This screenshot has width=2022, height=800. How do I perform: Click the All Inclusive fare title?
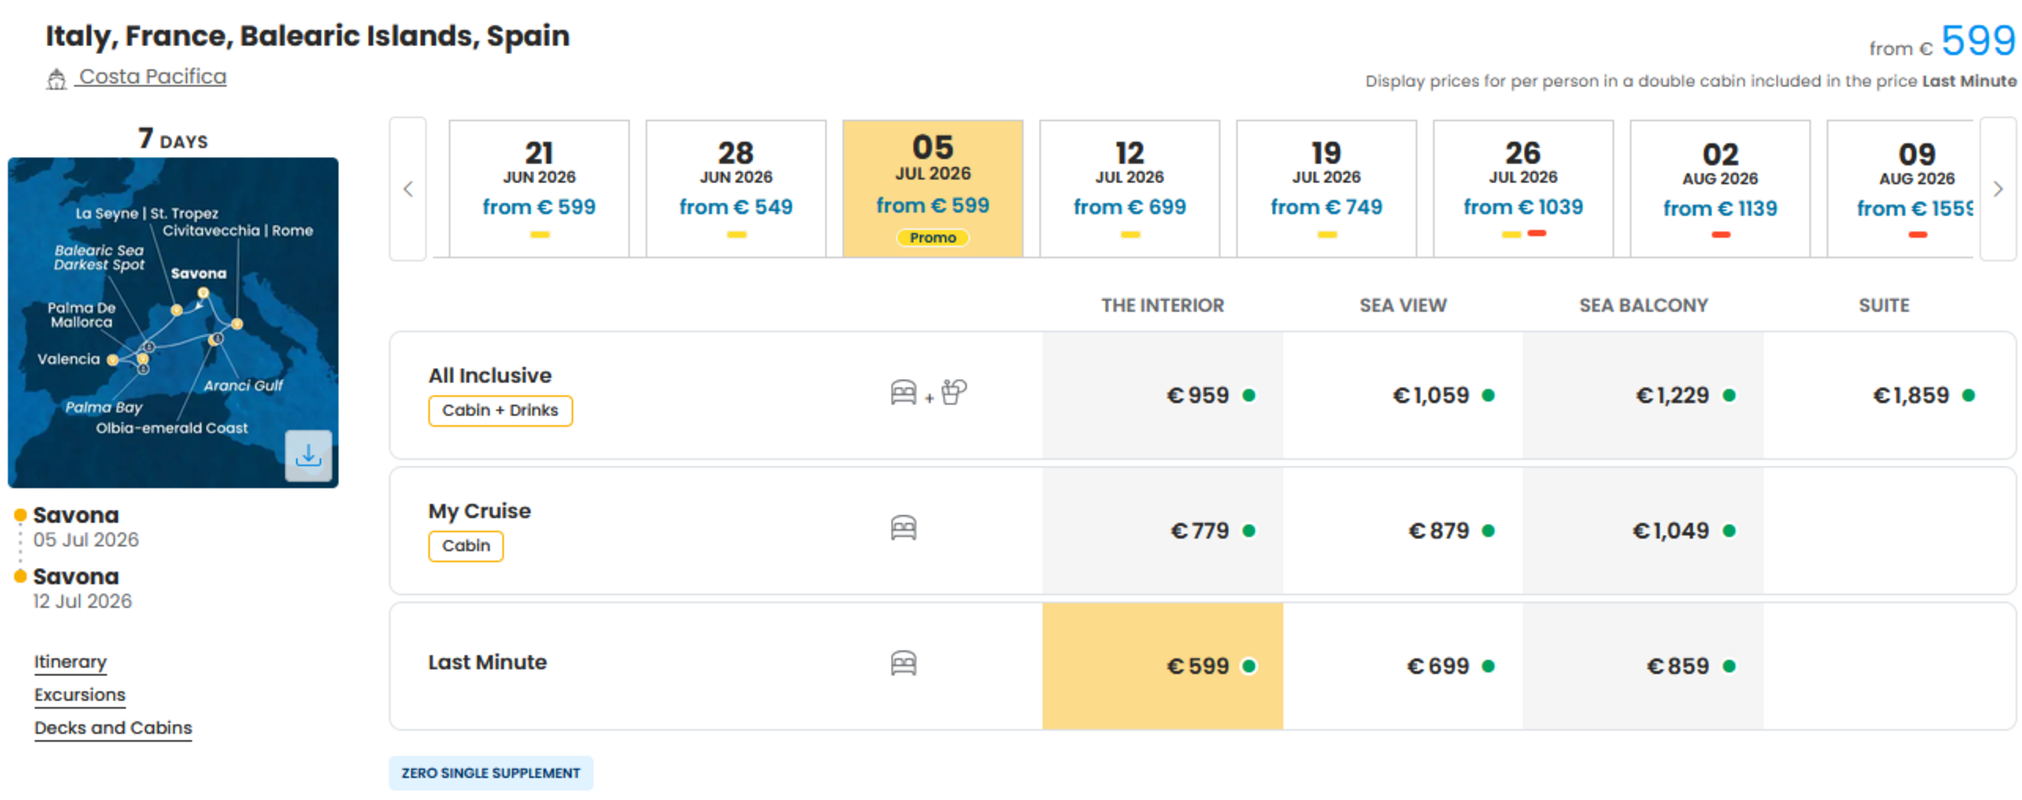490,376
